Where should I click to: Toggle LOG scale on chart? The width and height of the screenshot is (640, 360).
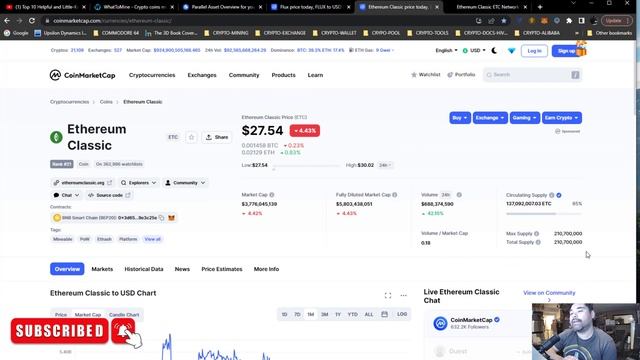pos(402,314)
